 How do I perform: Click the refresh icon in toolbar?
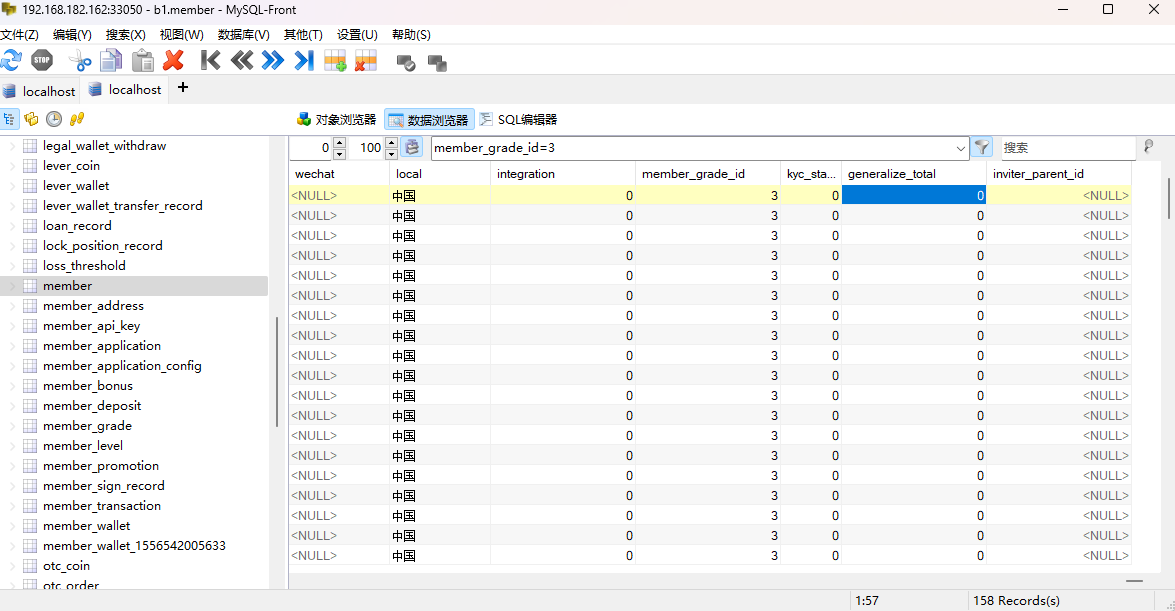11,60
